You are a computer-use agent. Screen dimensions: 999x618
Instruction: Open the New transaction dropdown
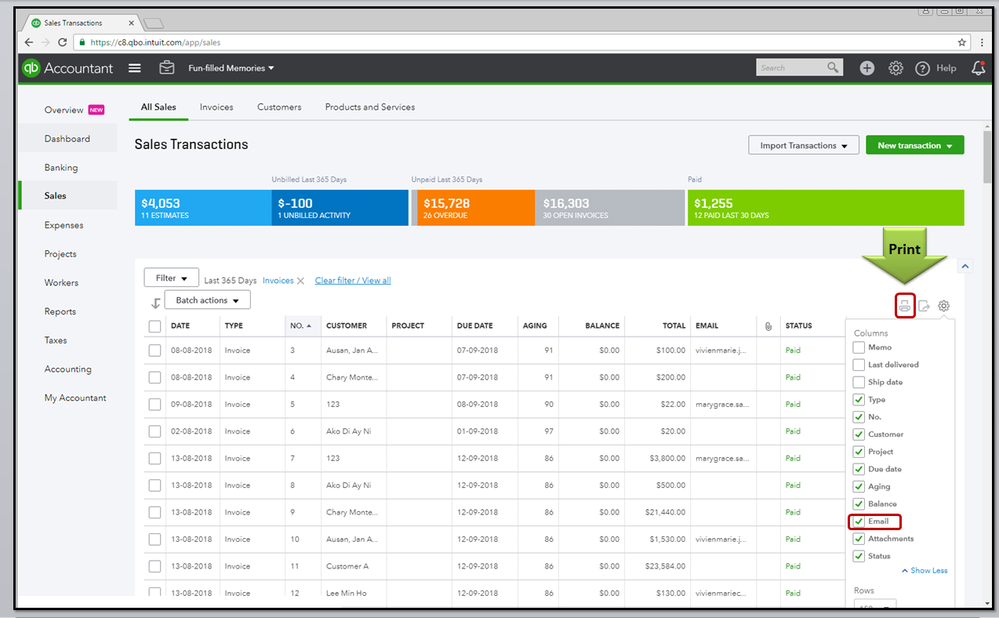(x=914, y=146)
